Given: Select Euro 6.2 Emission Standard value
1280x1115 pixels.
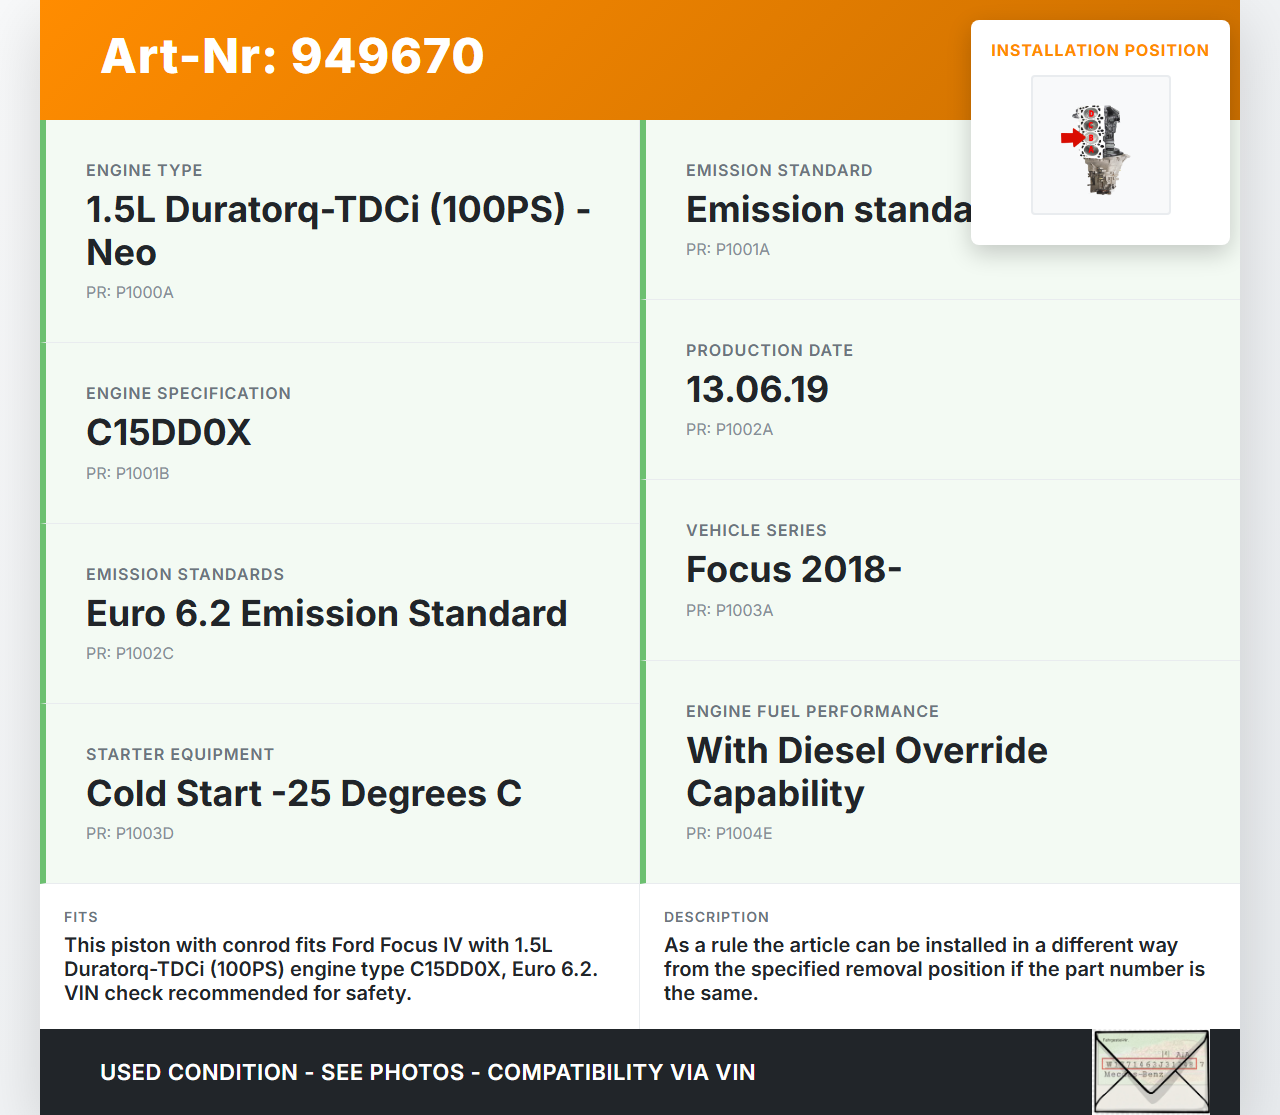Looking at the screenshot, I should click(x=327, y=613).
